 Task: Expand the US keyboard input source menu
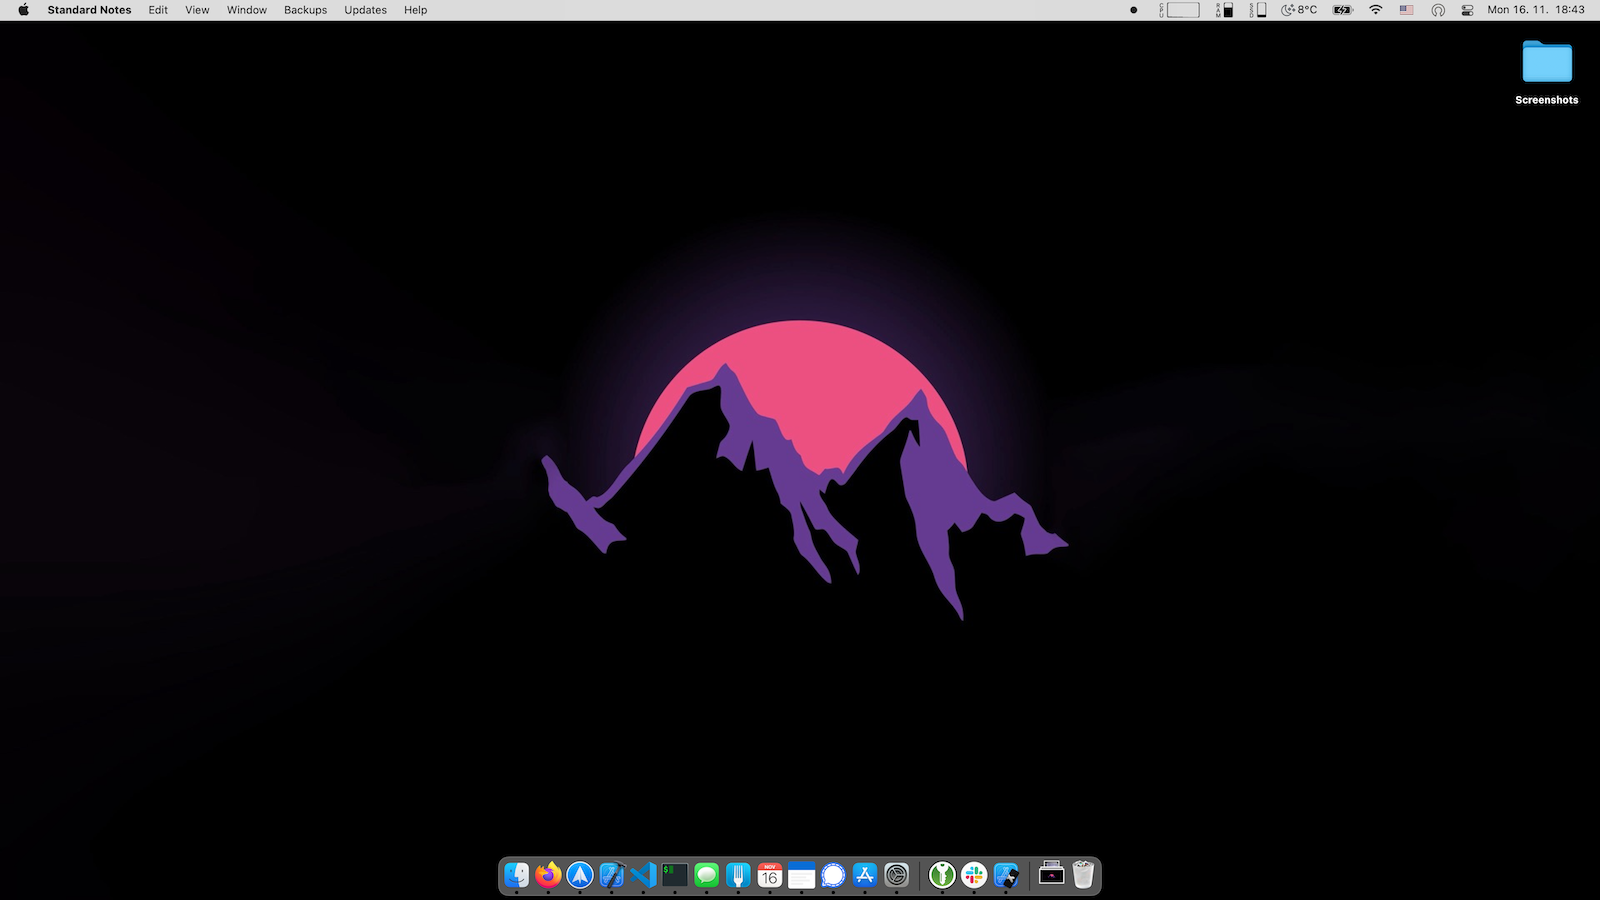tap(1407, 10)
